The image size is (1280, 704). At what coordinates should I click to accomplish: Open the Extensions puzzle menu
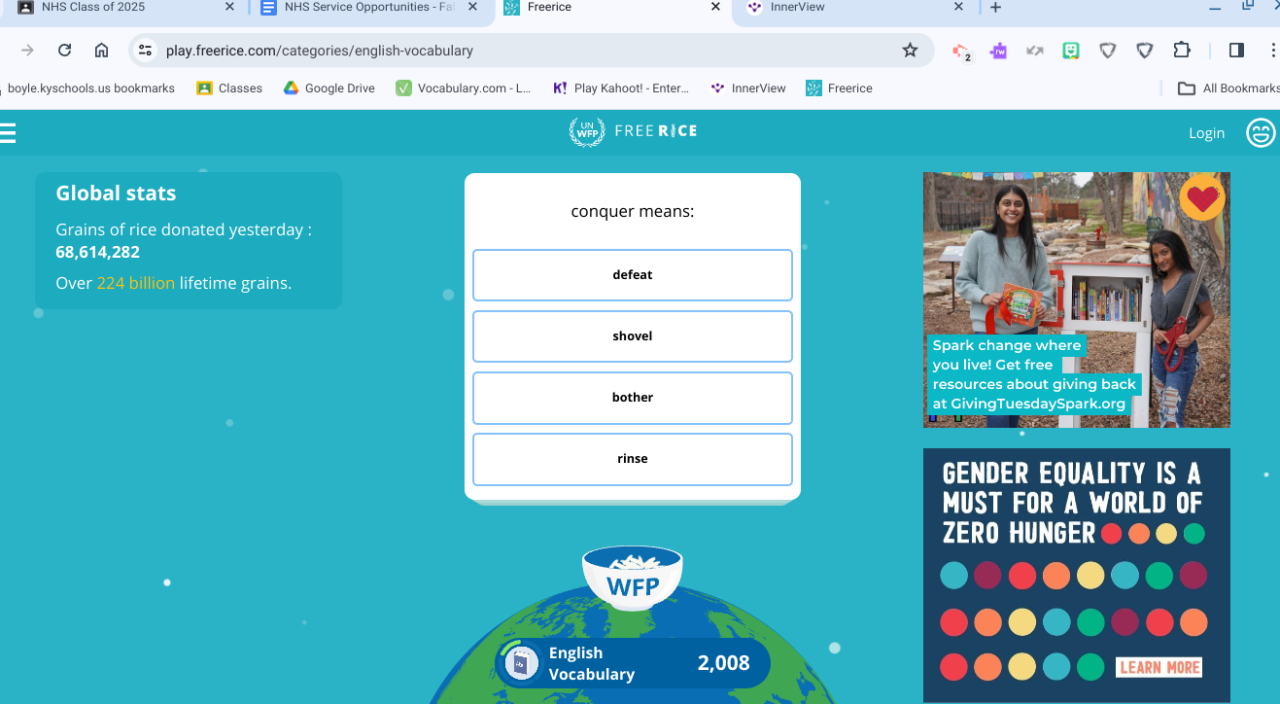[x=1182, y=50]
